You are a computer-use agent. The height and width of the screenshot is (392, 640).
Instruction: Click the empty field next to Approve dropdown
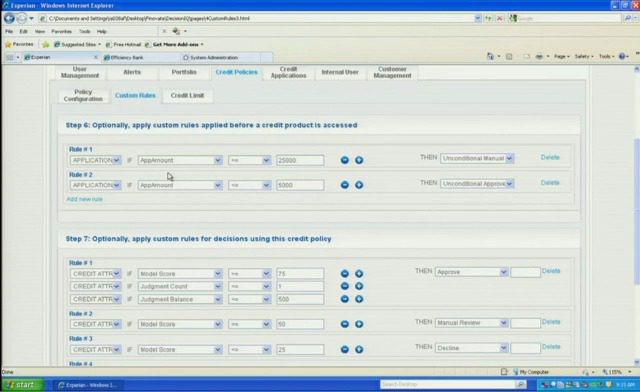pyautogui.click(x=525, y=272)
